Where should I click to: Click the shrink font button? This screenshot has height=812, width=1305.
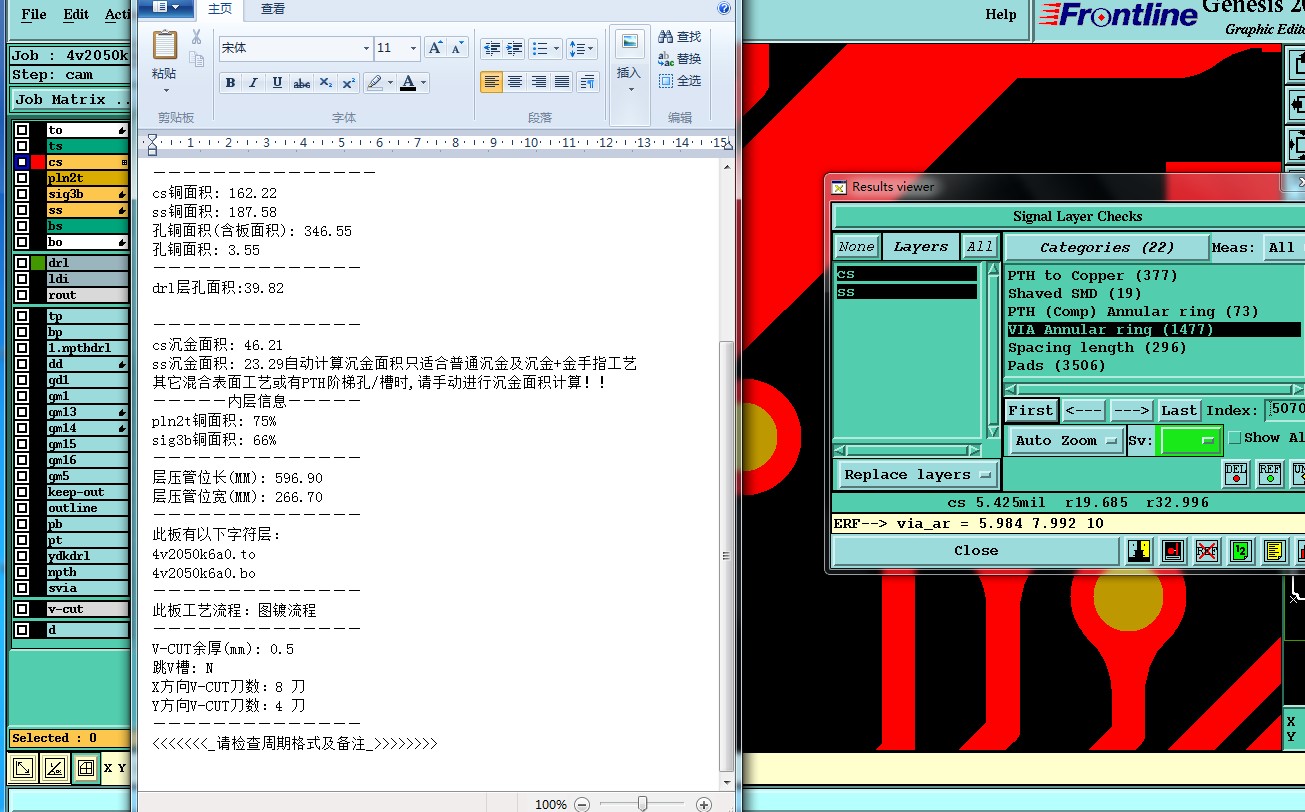coord(457,48)
